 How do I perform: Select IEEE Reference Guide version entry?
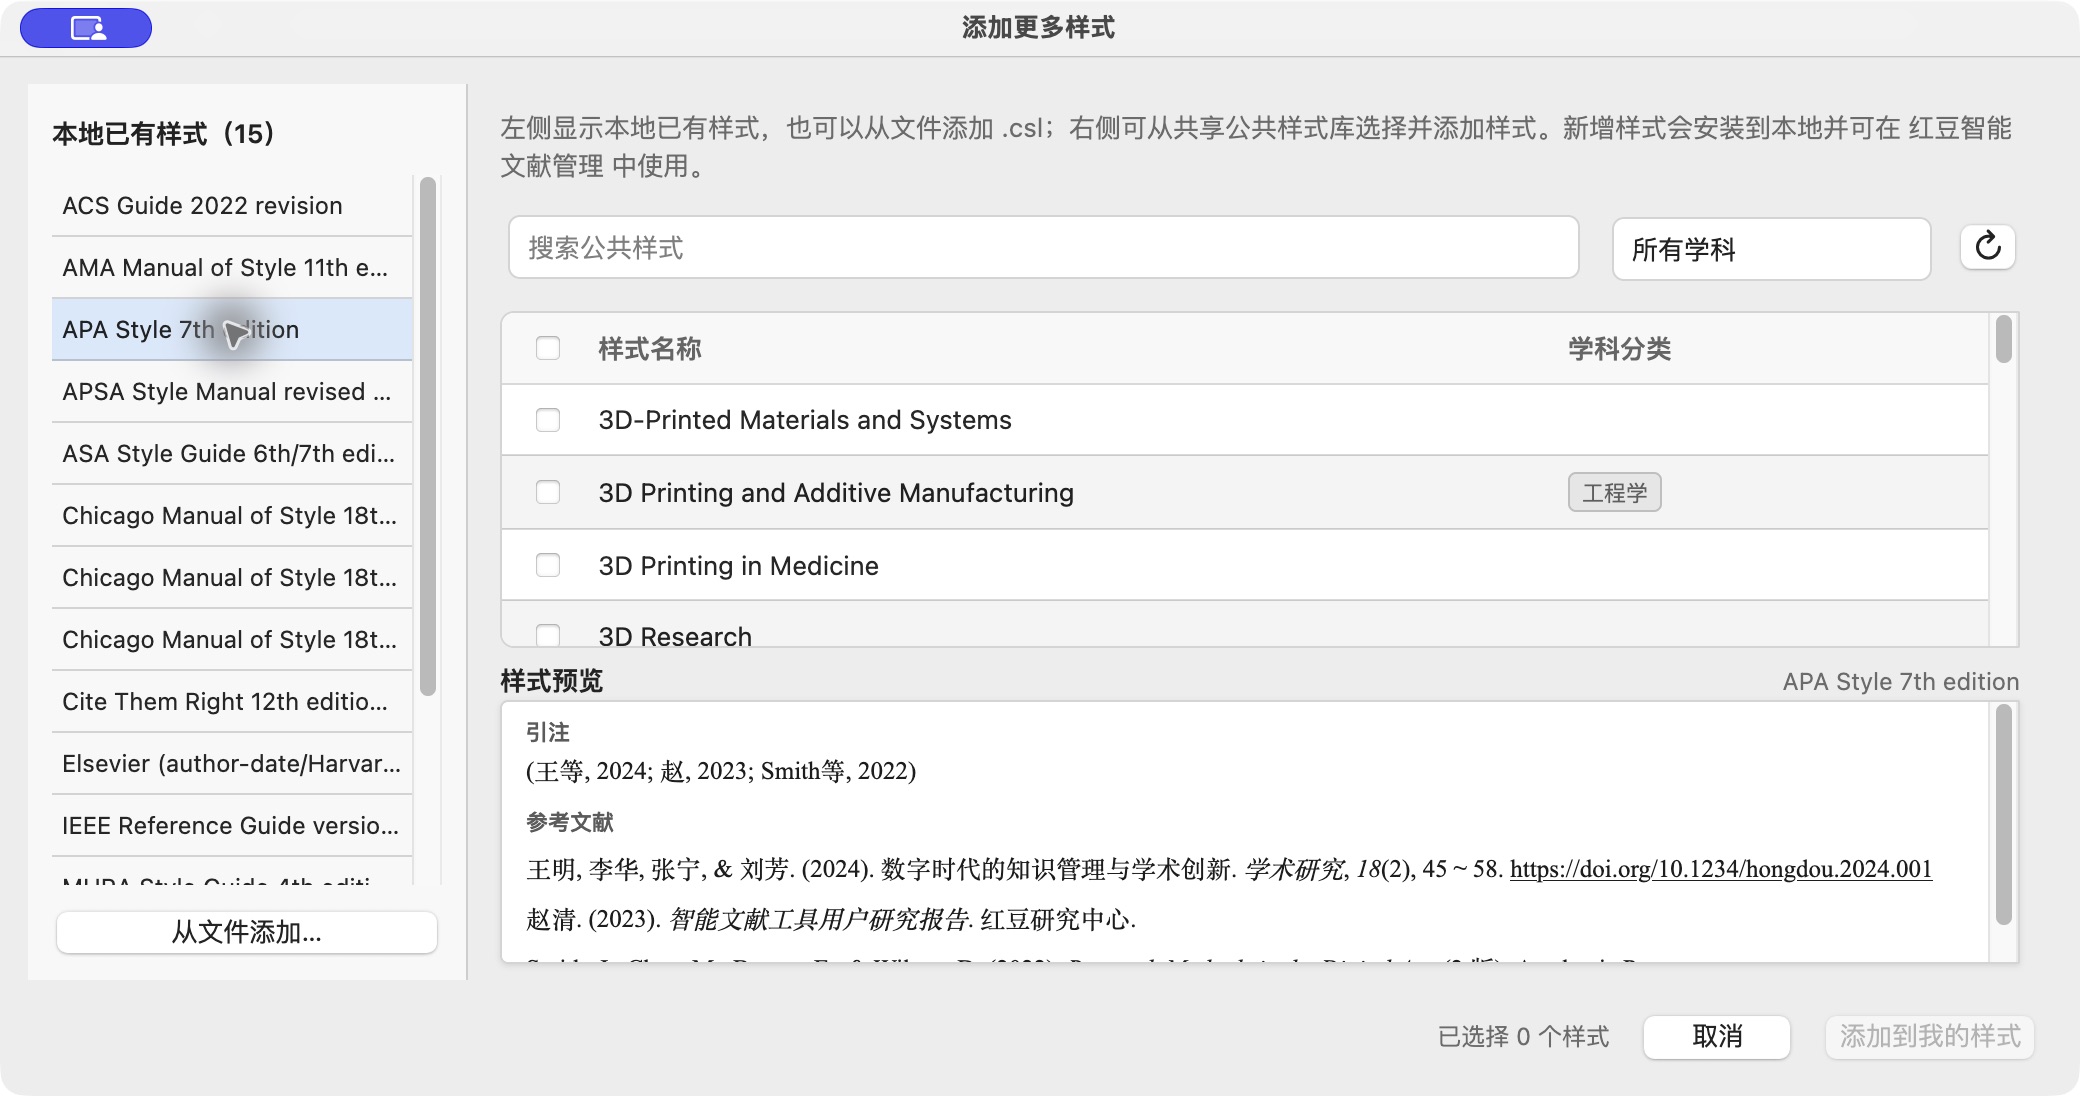tap(232, 825)
